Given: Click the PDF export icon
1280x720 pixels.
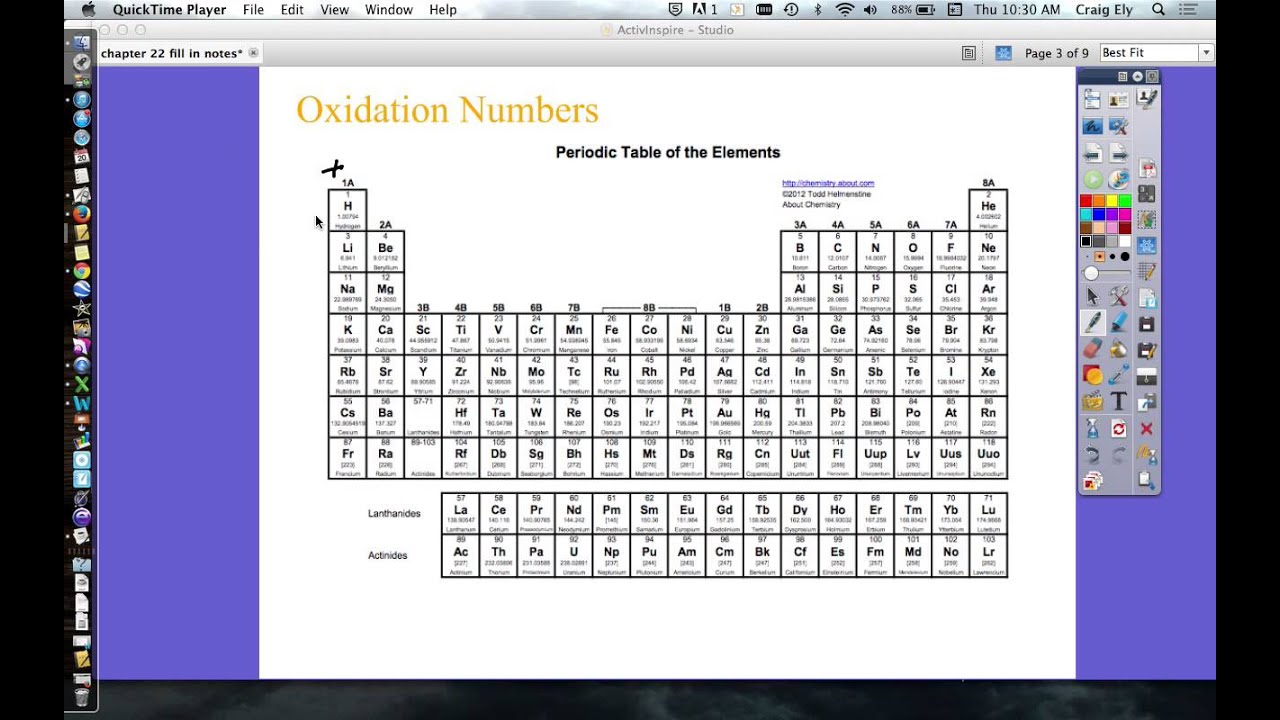Looking at the screenshot, I should pos(1147,168).
